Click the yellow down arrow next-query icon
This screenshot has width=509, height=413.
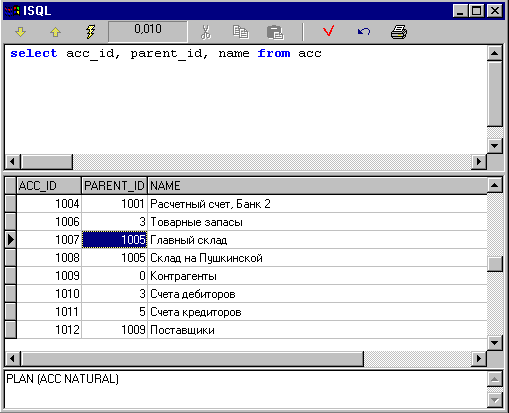tap(21, 32)
